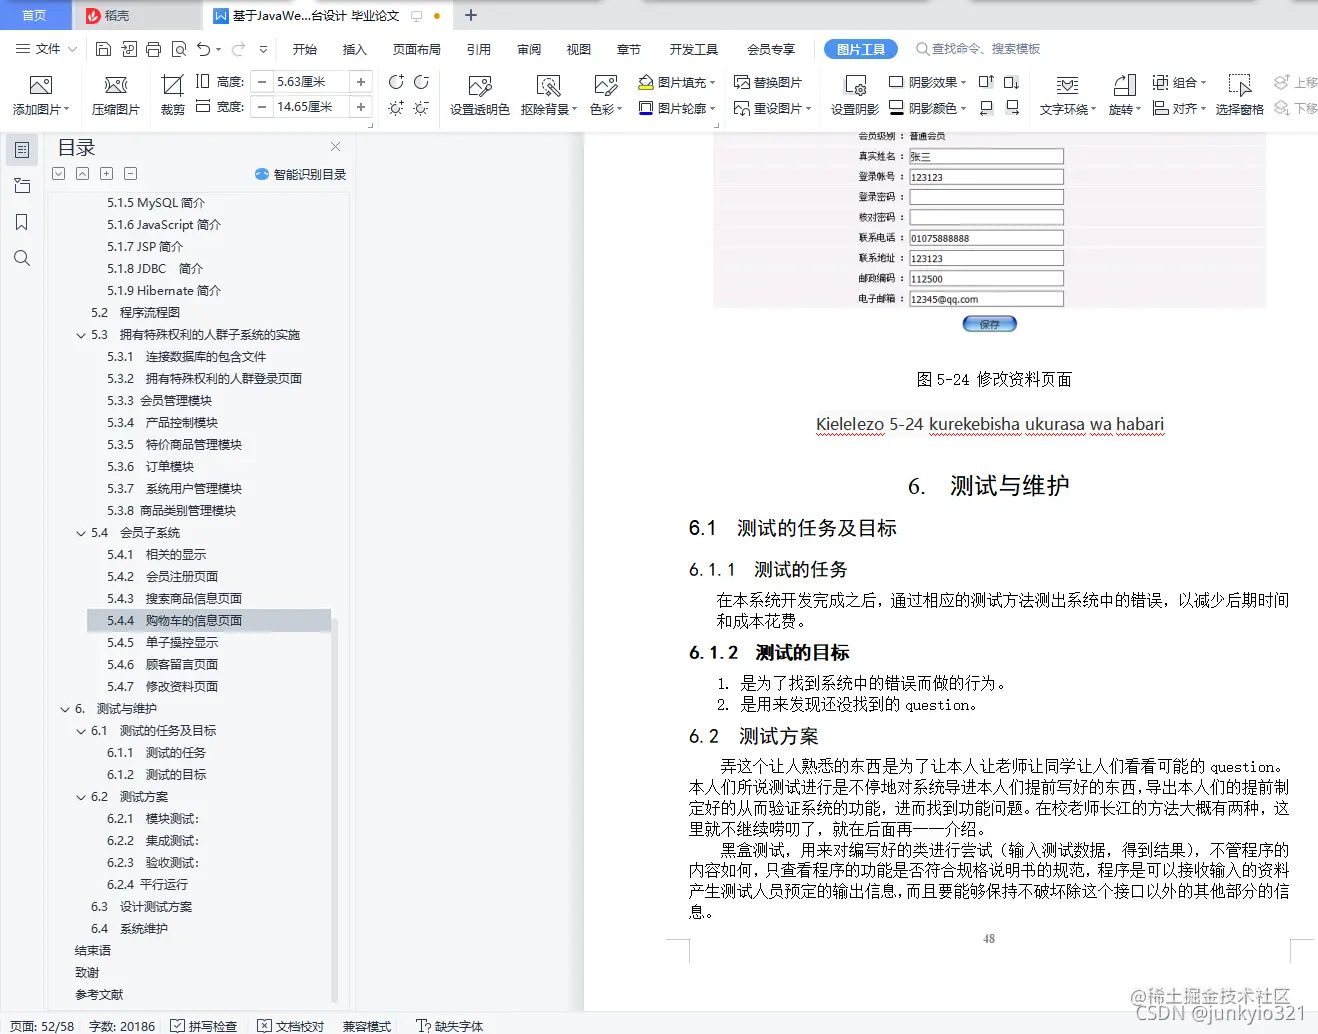Open the 审阅 ribbon tab
Viewport: 1318px width, 1034px height.
529,49
